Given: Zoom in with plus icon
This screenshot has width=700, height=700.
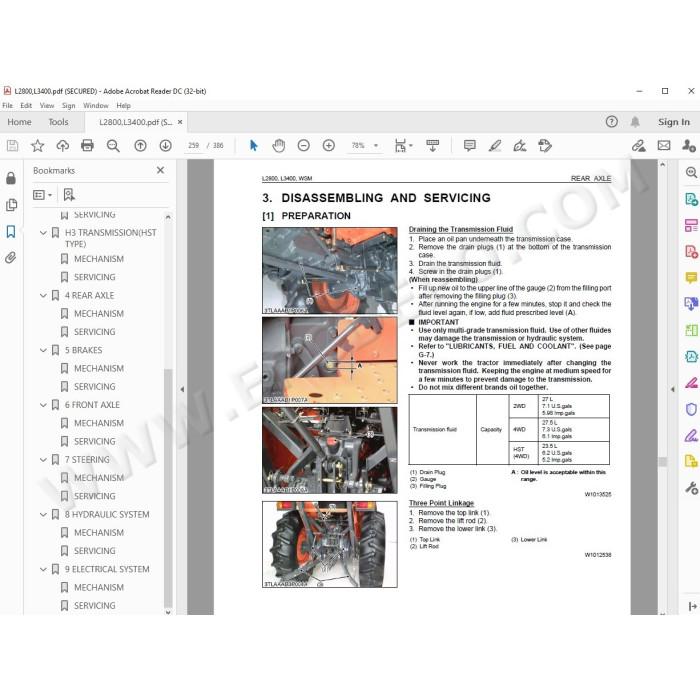Looking at the screenshot, I should tap(329, 146).
